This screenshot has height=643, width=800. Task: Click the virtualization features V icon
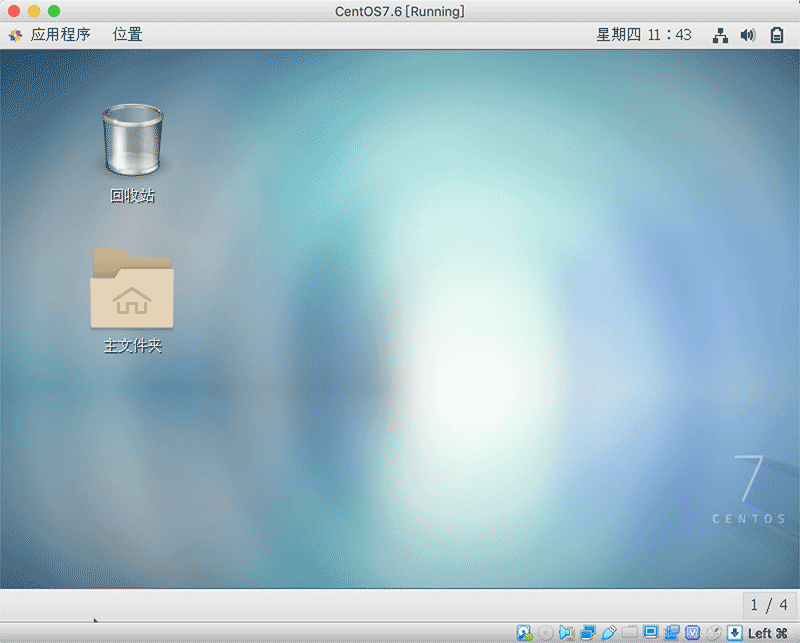tap(694, 632)
